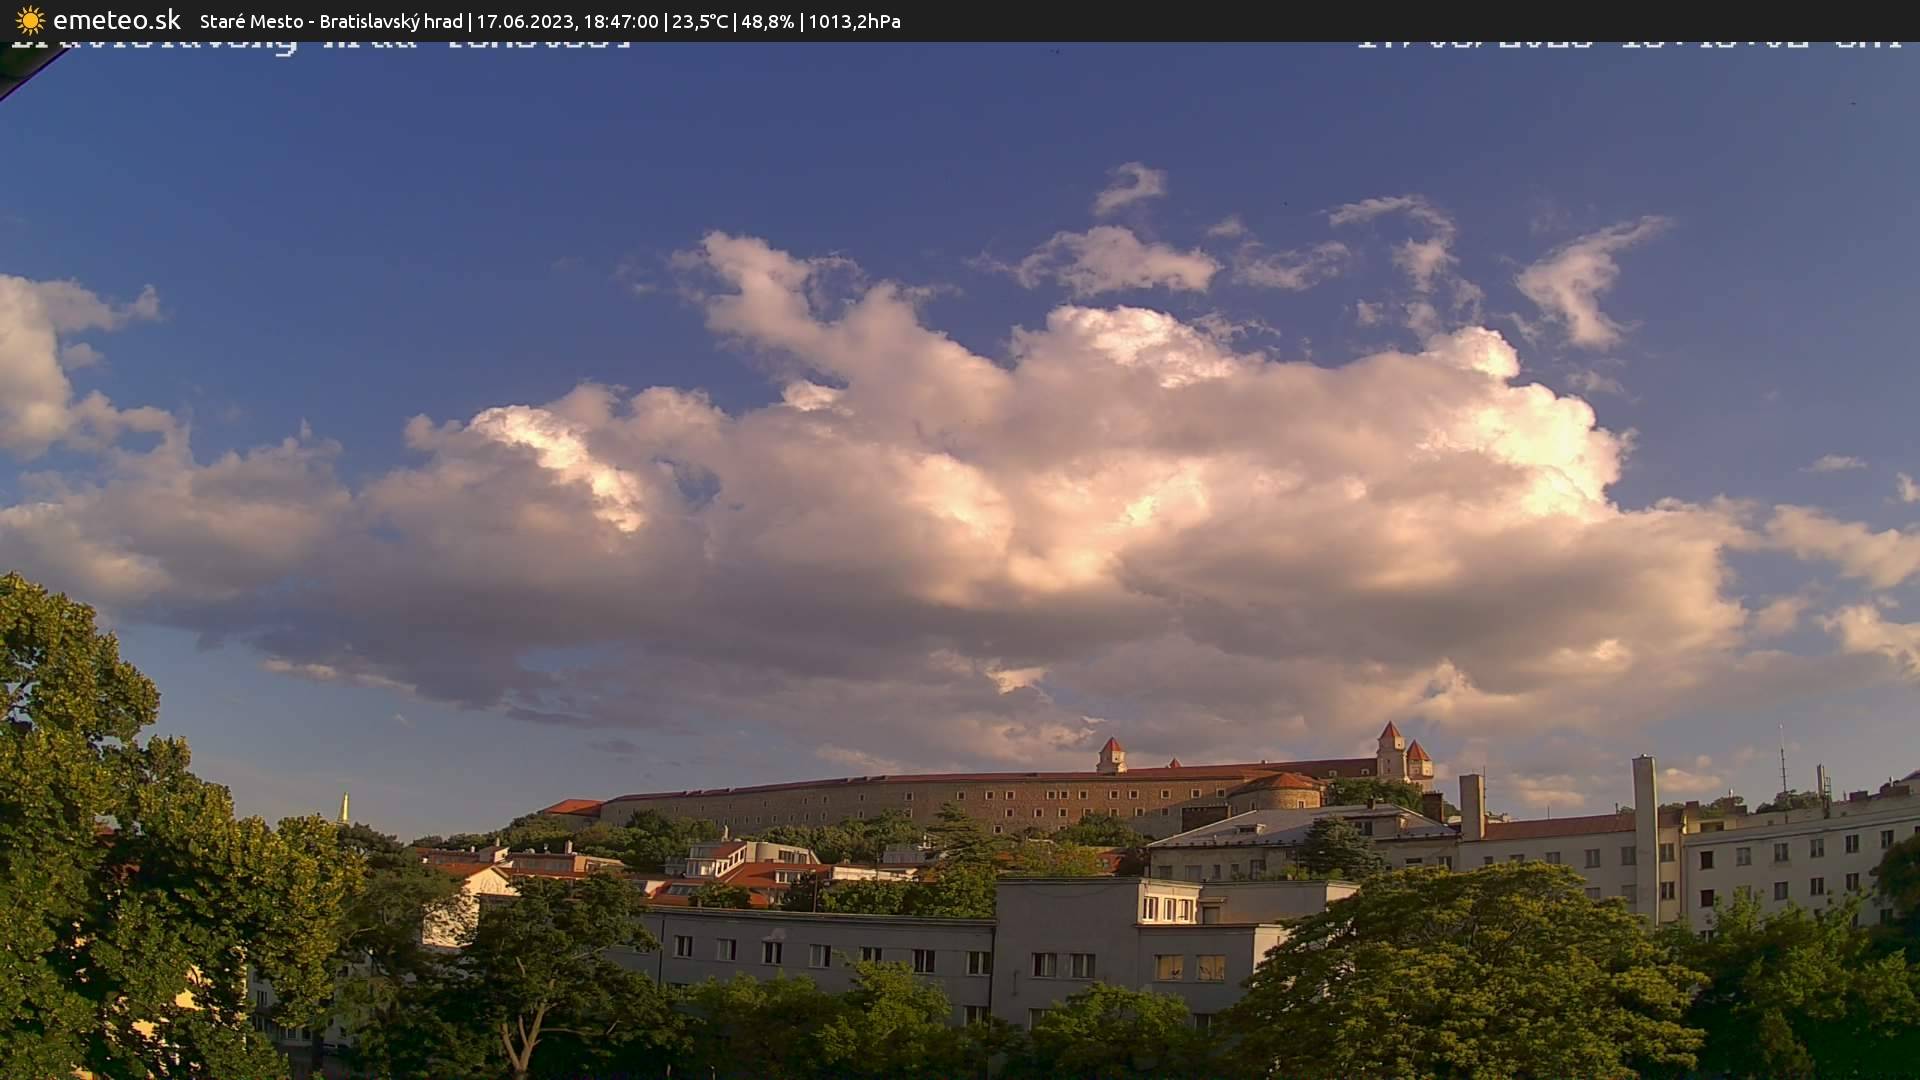Open the emeteo.sk homepage link

coord(115,19)
